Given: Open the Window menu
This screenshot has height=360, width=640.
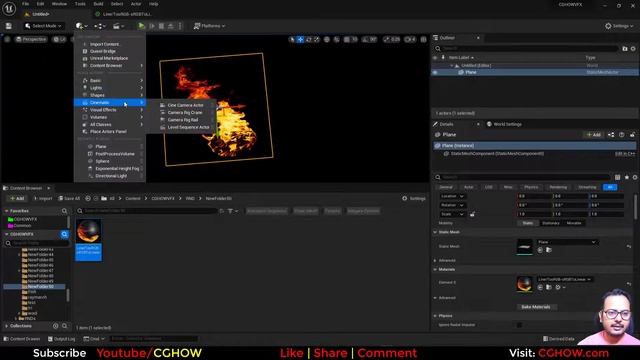Looking at the screenshot, I should coord(59,4).
